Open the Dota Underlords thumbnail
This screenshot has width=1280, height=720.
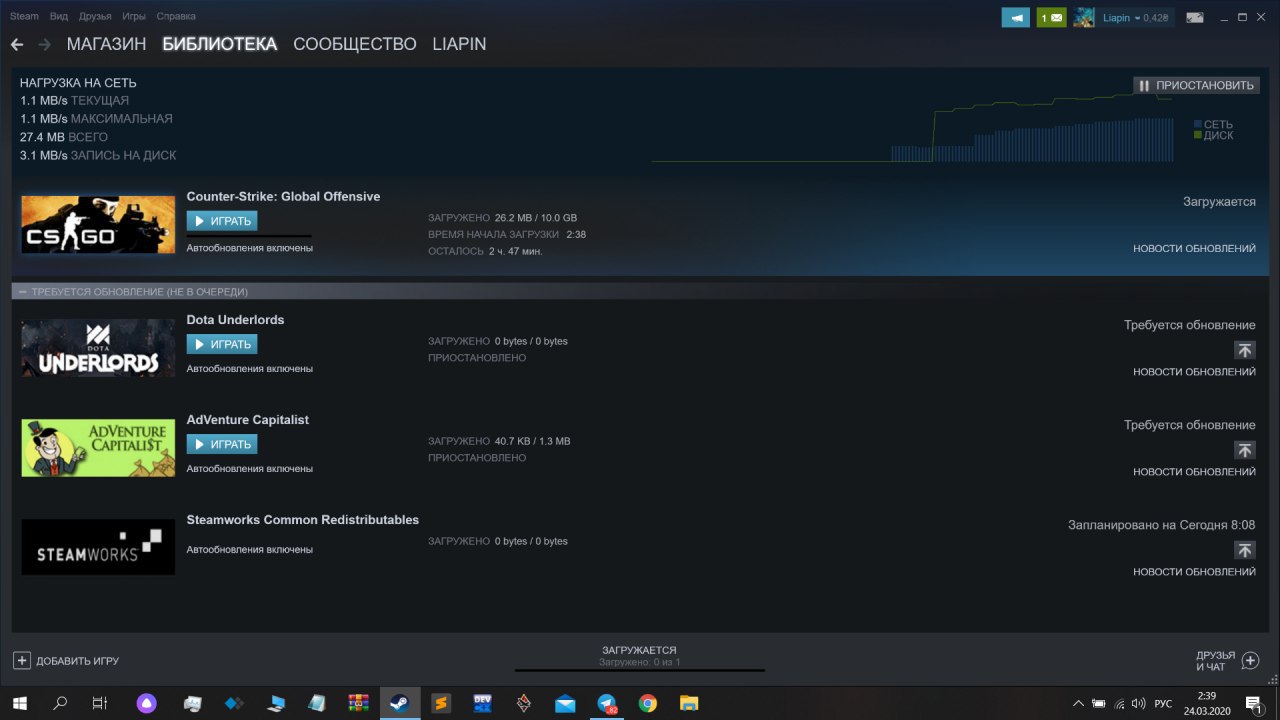pos(98,348)
